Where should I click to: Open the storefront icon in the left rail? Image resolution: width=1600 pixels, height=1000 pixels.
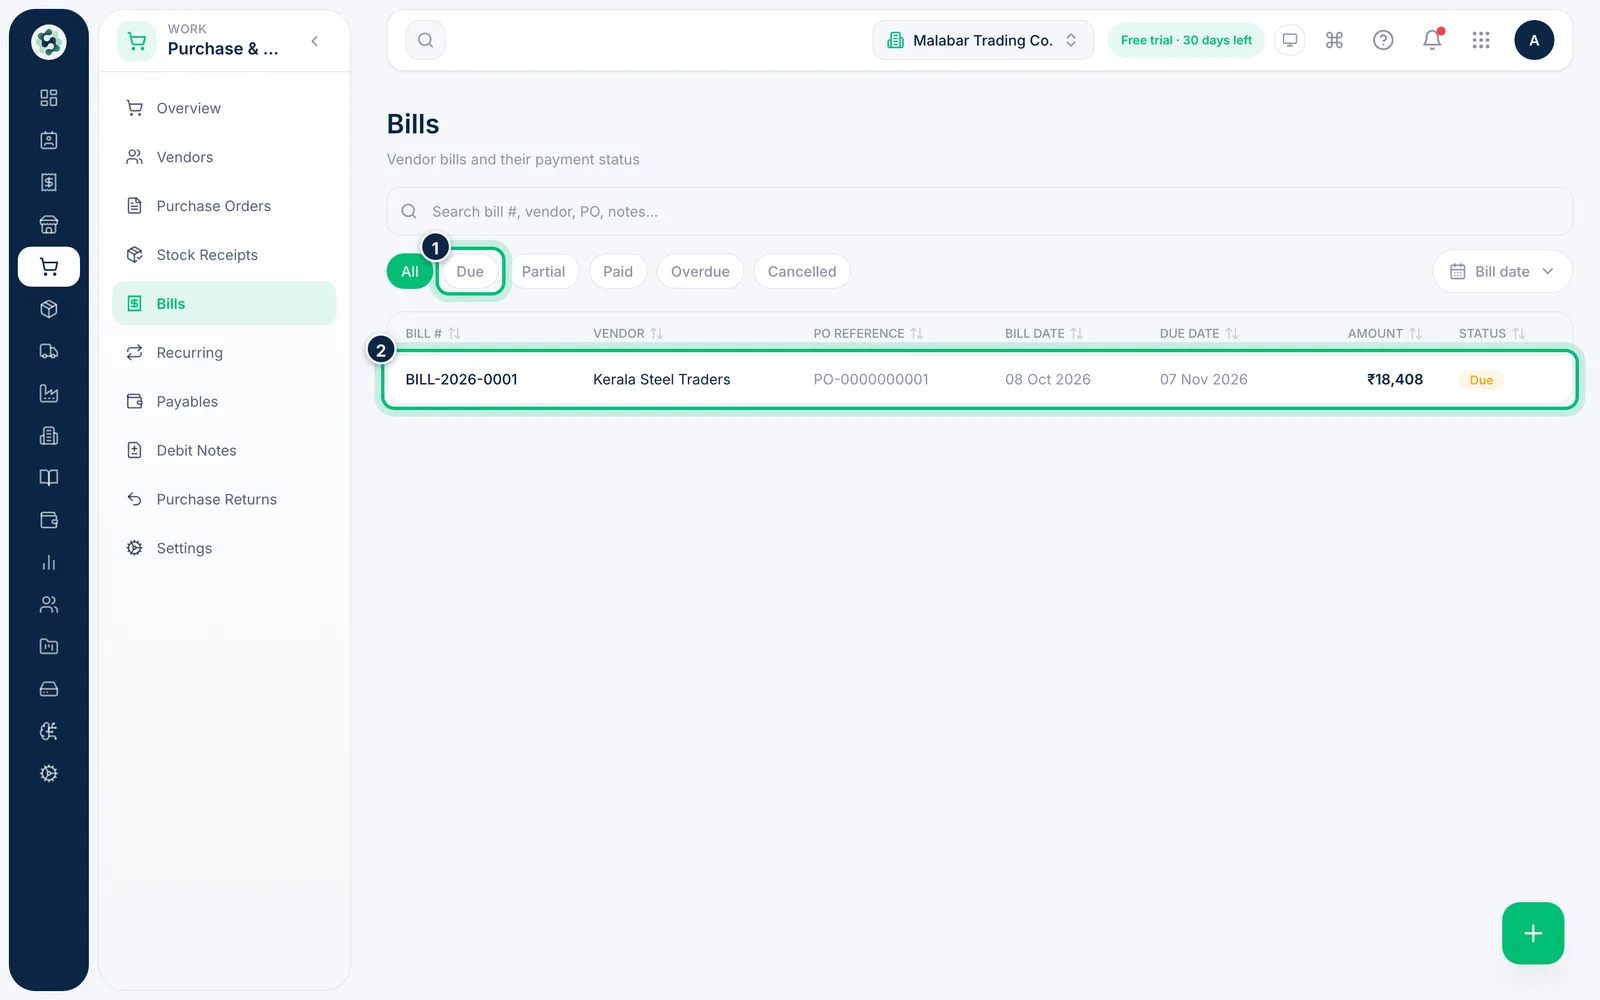point(48,224)
